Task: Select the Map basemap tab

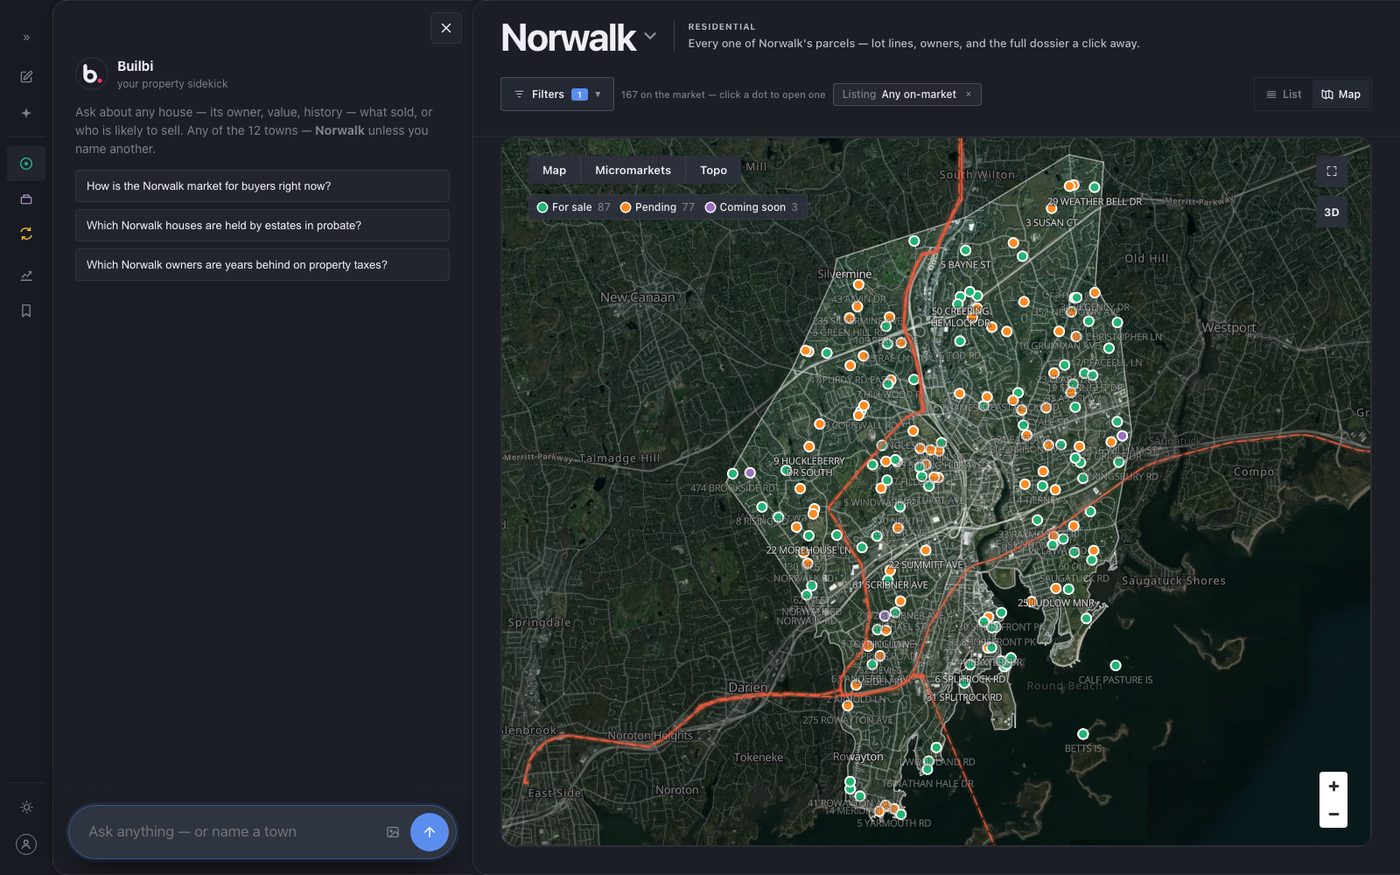Action: (554, 170)
